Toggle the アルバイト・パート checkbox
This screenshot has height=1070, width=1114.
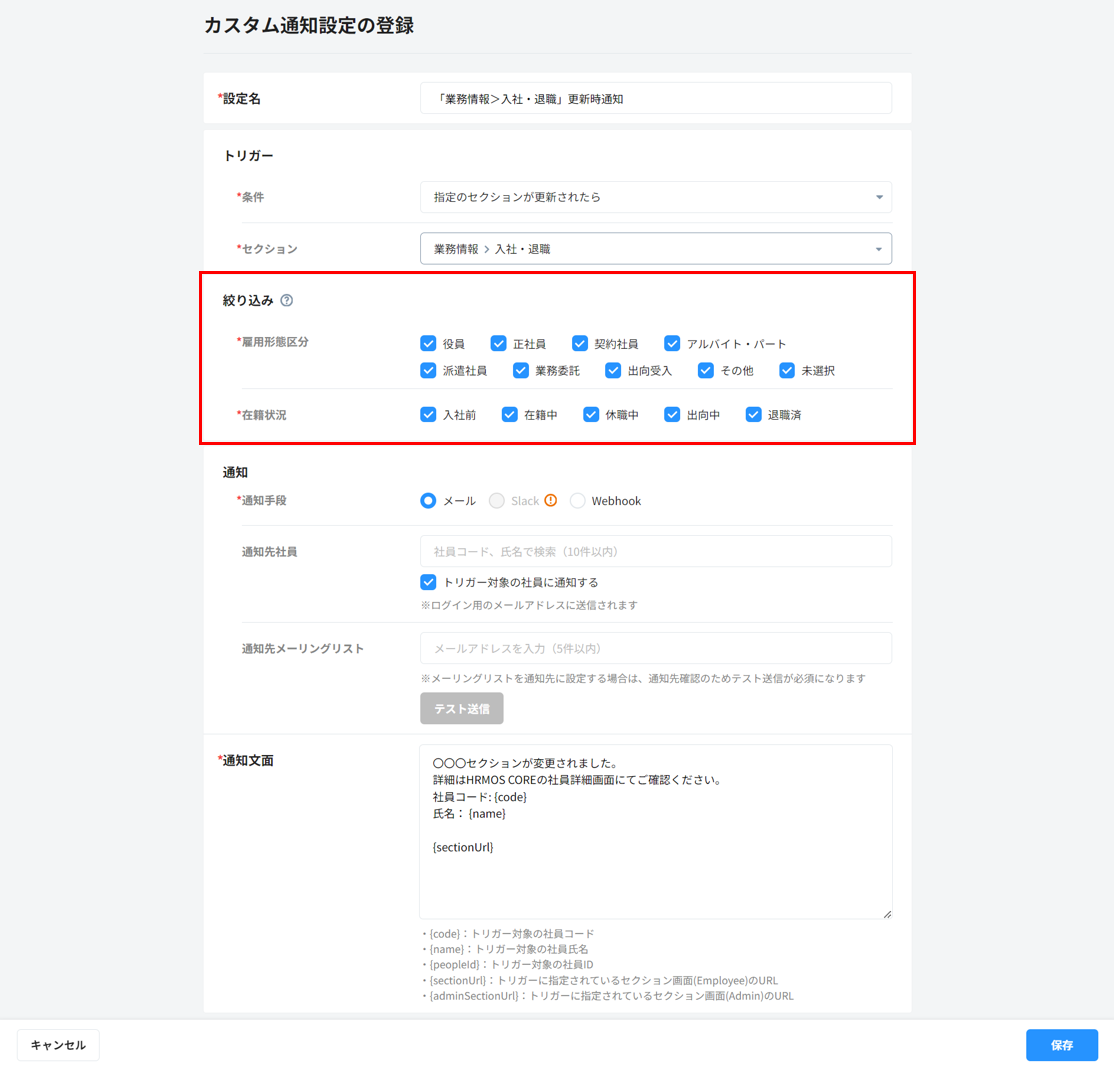click(x=672, y=344)
